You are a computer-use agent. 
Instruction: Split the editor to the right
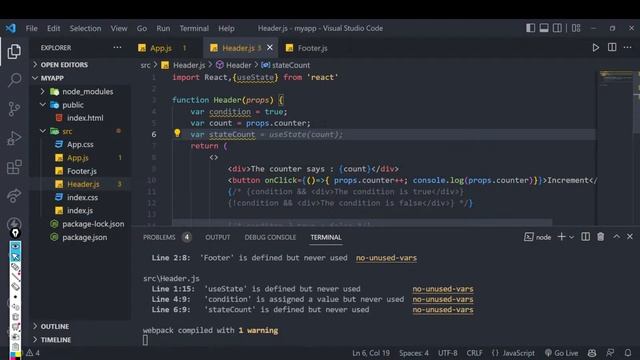612,48
